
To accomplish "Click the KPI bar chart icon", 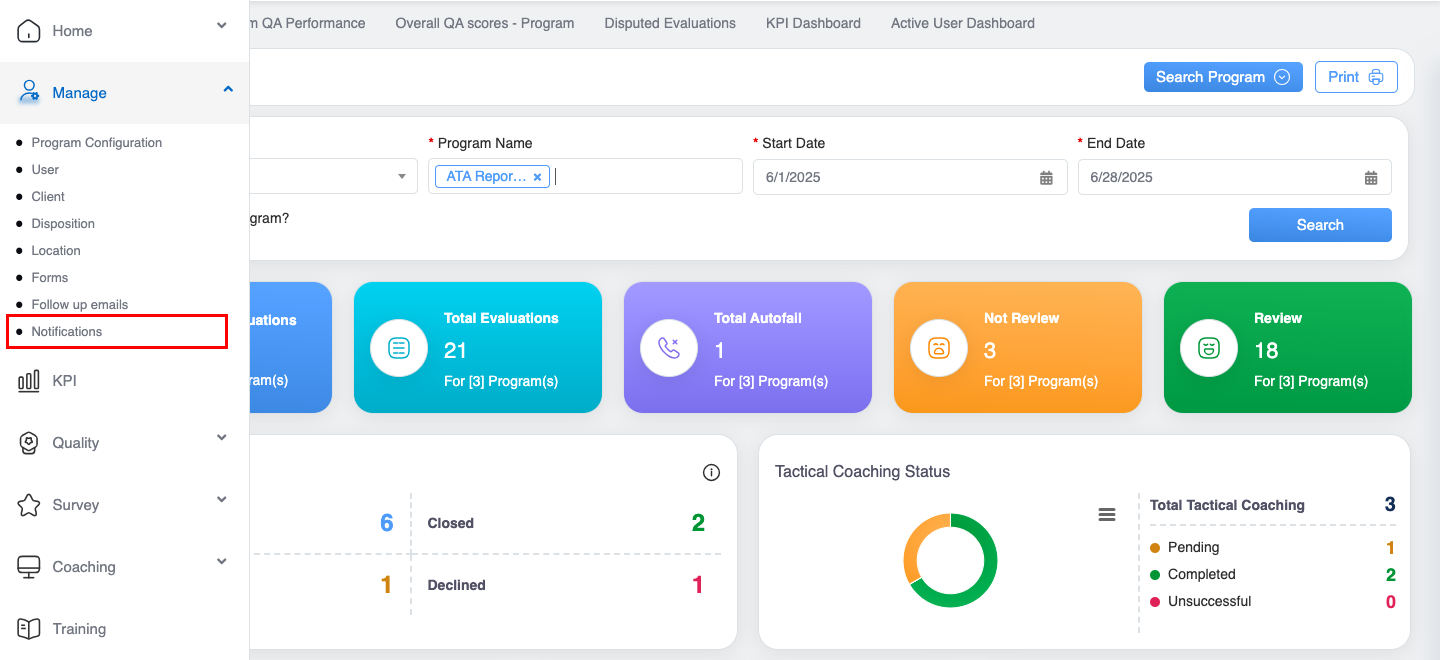I will tap(29, 381).
